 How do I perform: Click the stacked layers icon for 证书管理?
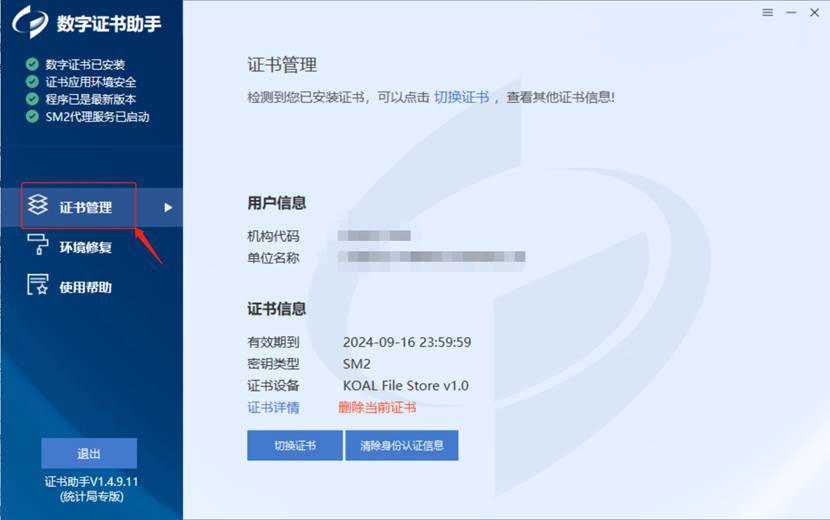38,205
